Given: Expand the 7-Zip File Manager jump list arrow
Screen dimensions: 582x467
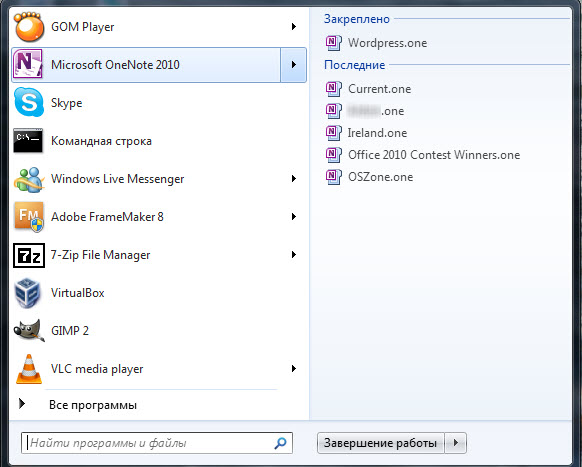Looking at the screenshot, I should [x=294, y=255].
